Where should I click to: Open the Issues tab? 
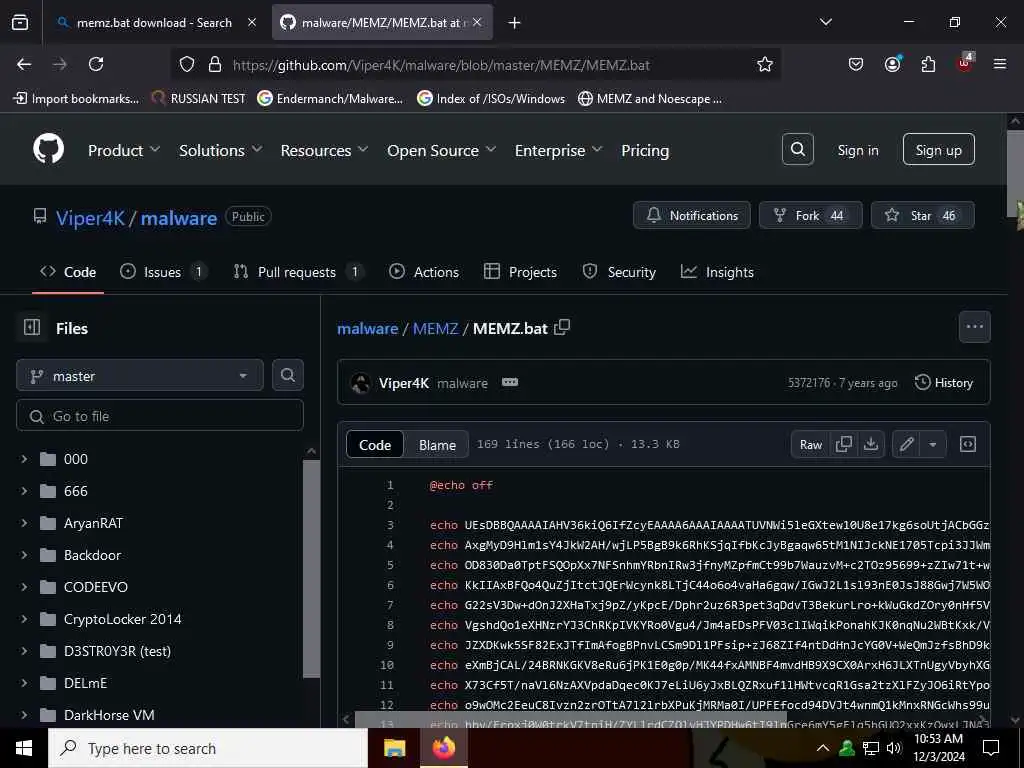[x=164, y=272]
